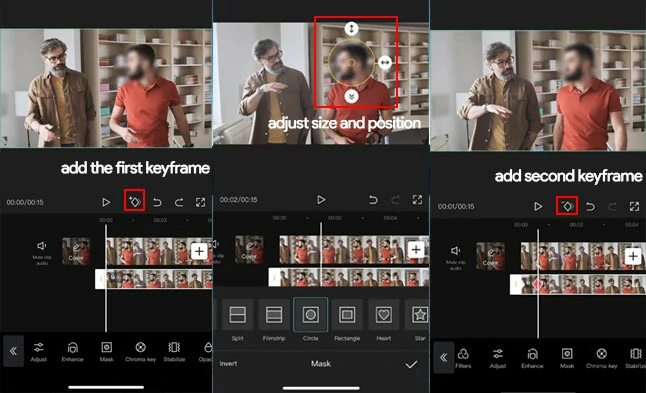
Task: Open Enhance tool in the right screen
Action: pyautogui.click(x=532, y=358)
